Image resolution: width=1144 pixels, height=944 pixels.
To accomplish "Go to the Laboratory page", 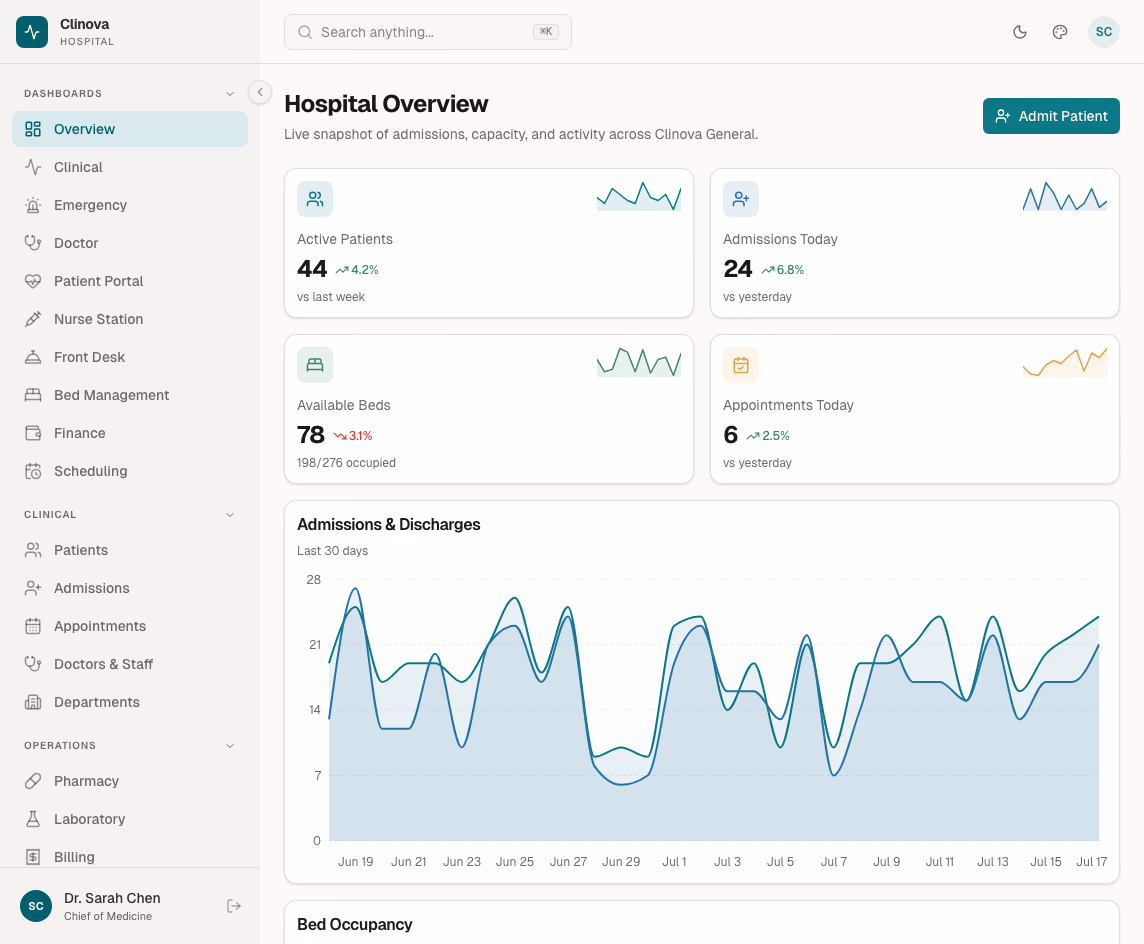I will click(130, 819).
